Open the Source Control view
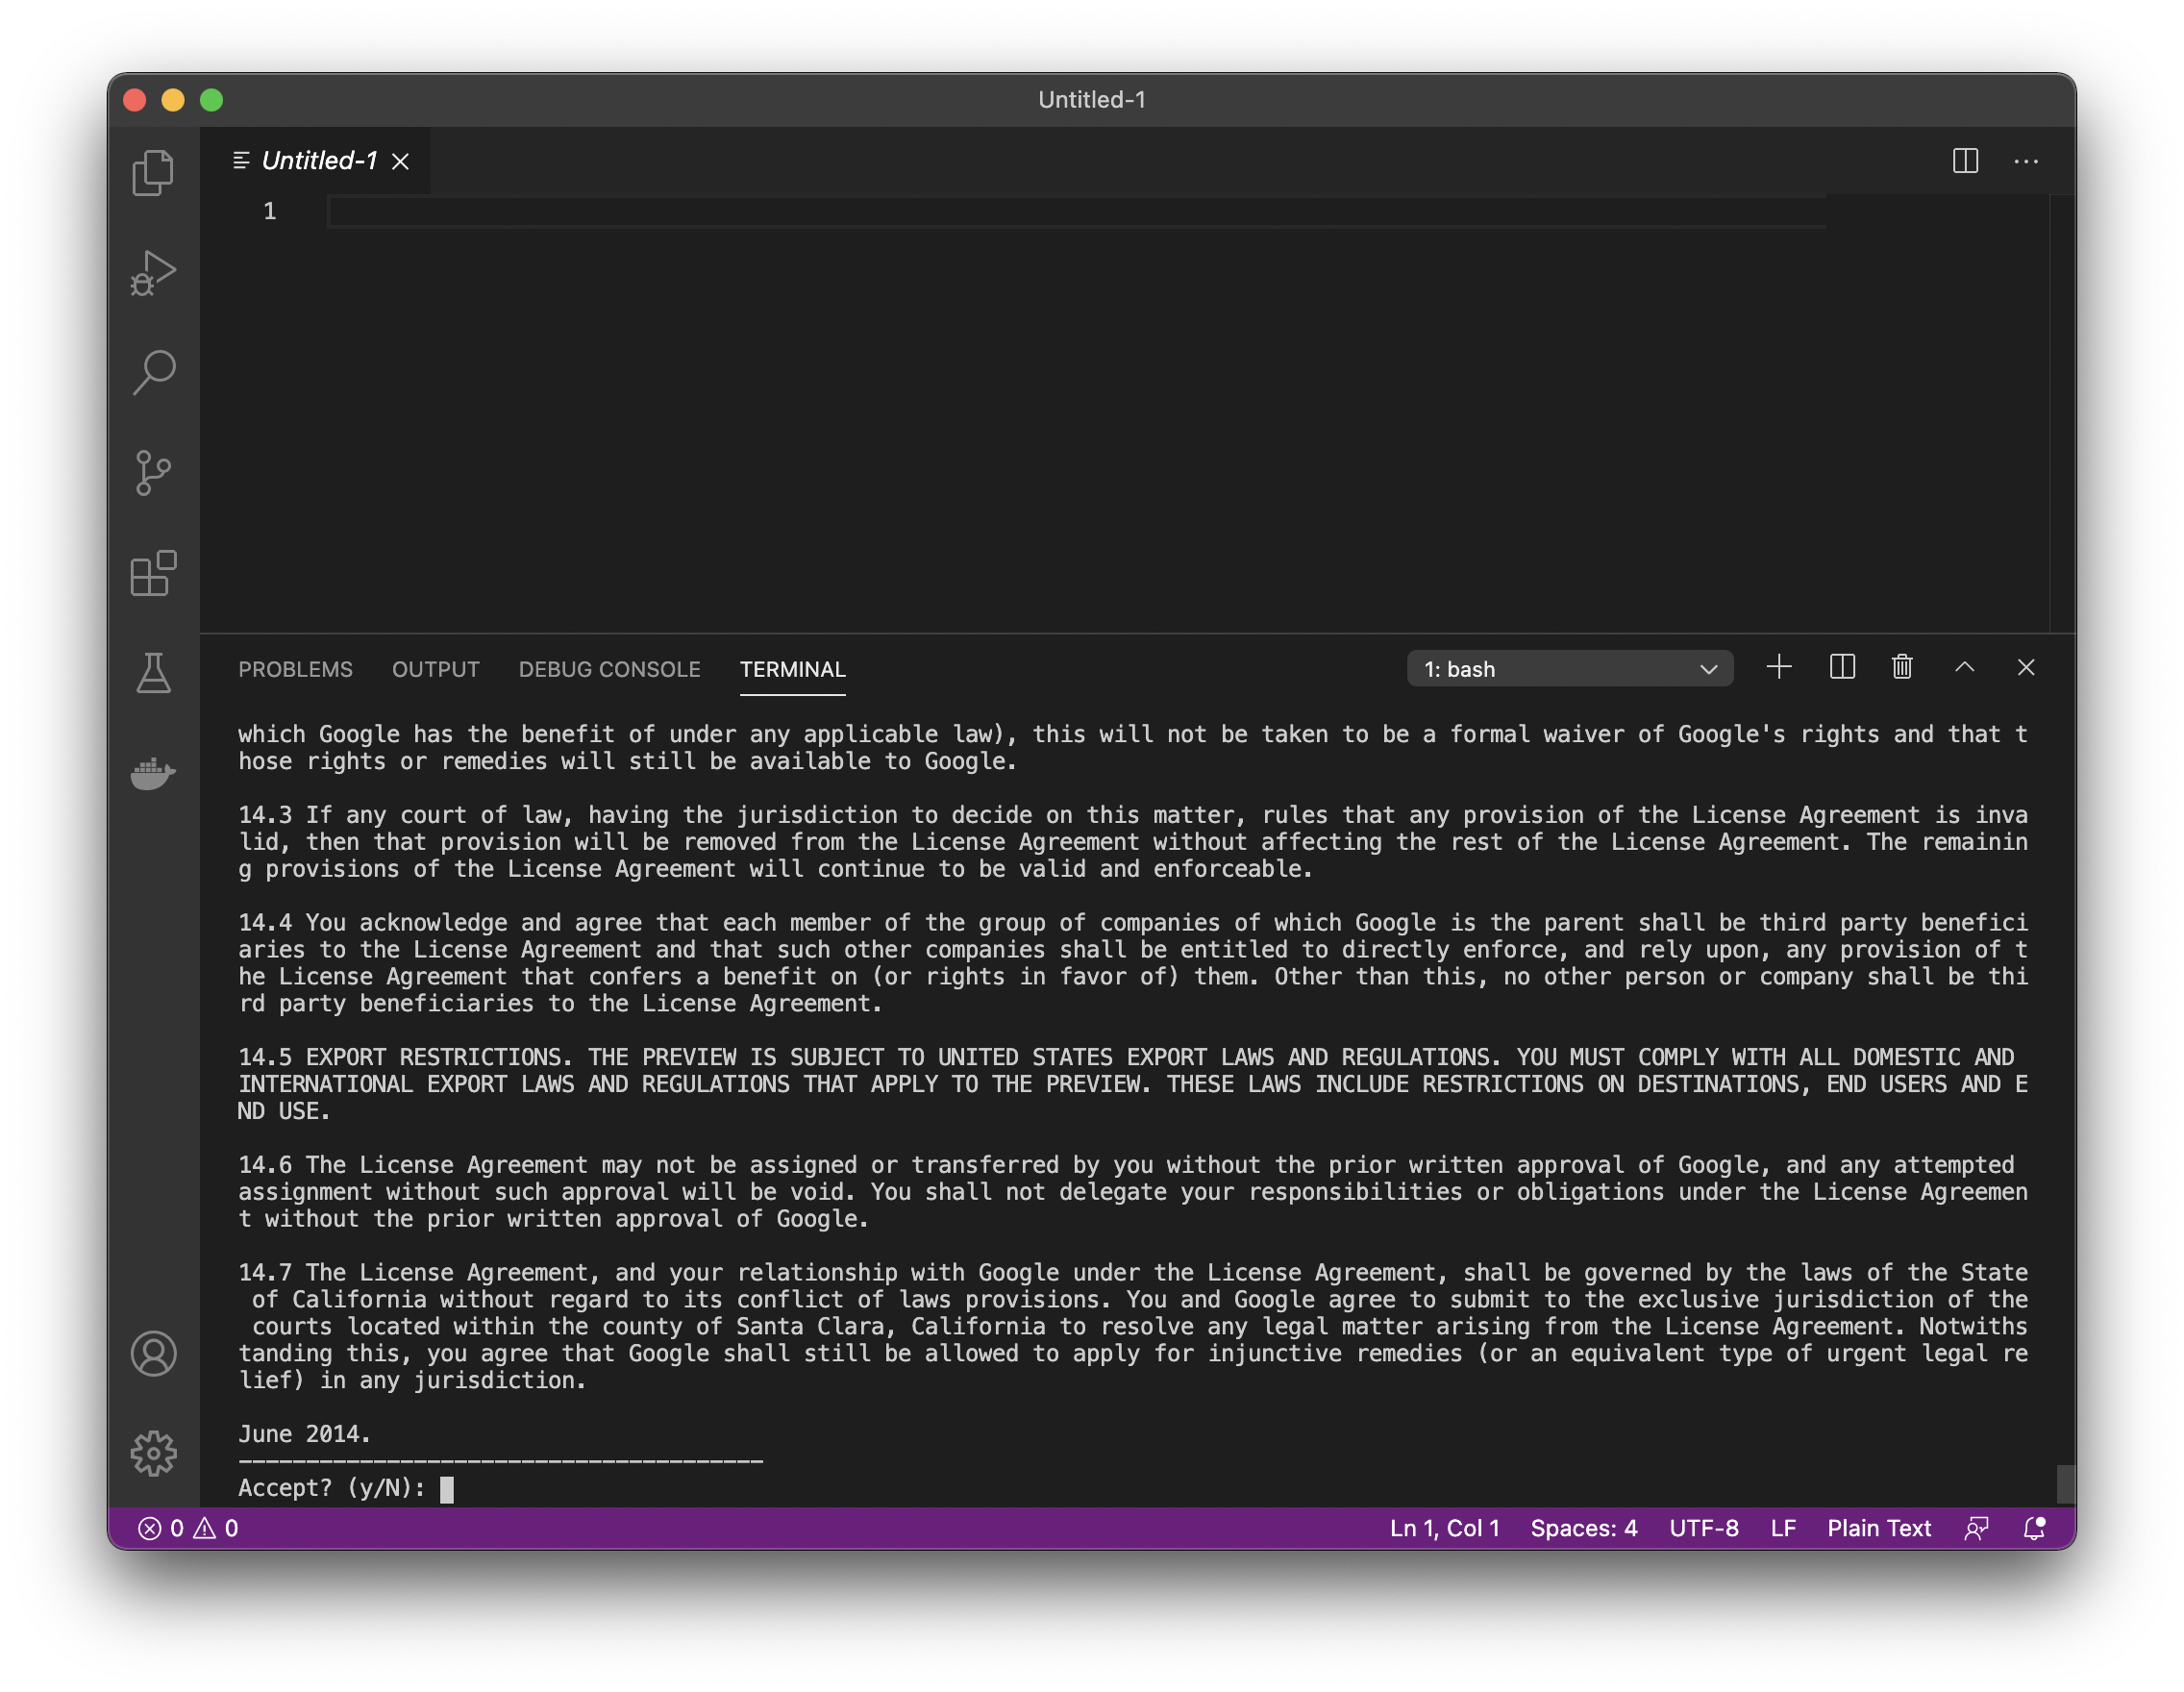Screen dimensions: 2184x1692 153,472
